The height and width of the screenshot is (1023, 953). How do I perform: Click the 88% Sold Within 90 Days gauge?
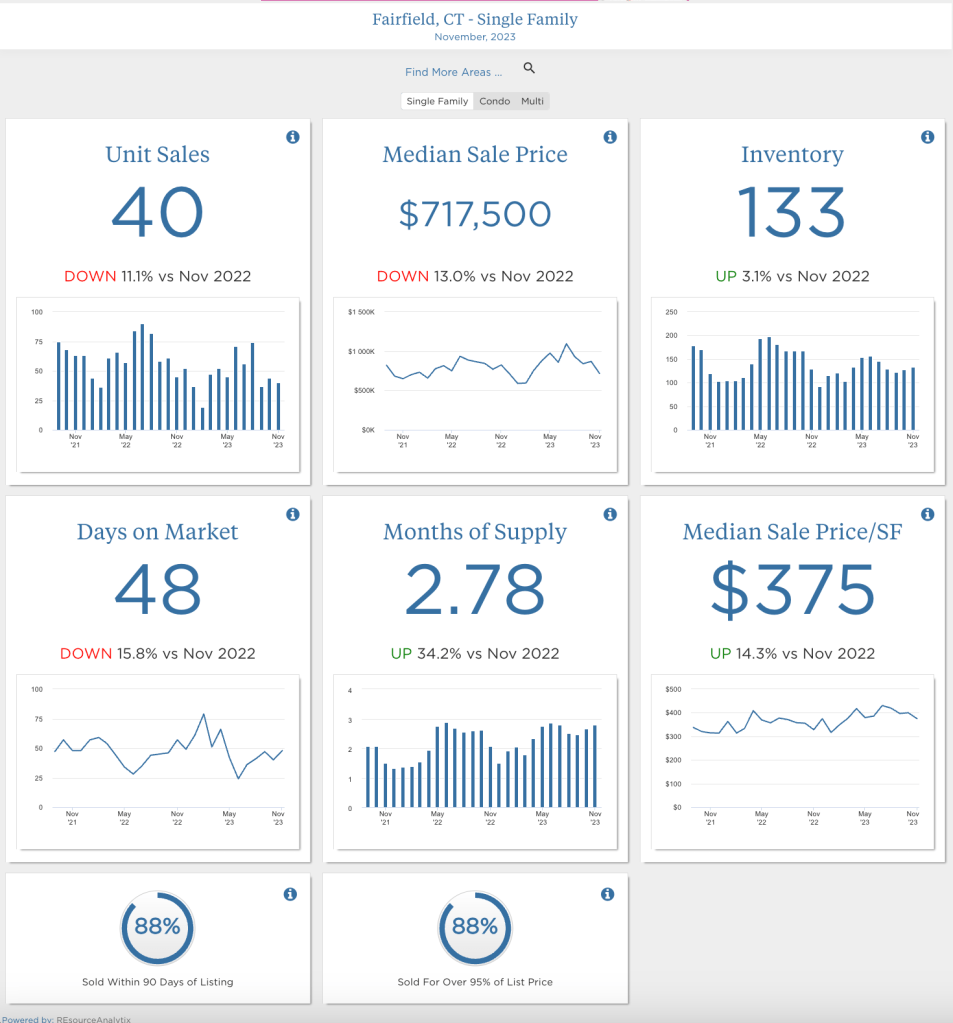[x=157, y=927]
